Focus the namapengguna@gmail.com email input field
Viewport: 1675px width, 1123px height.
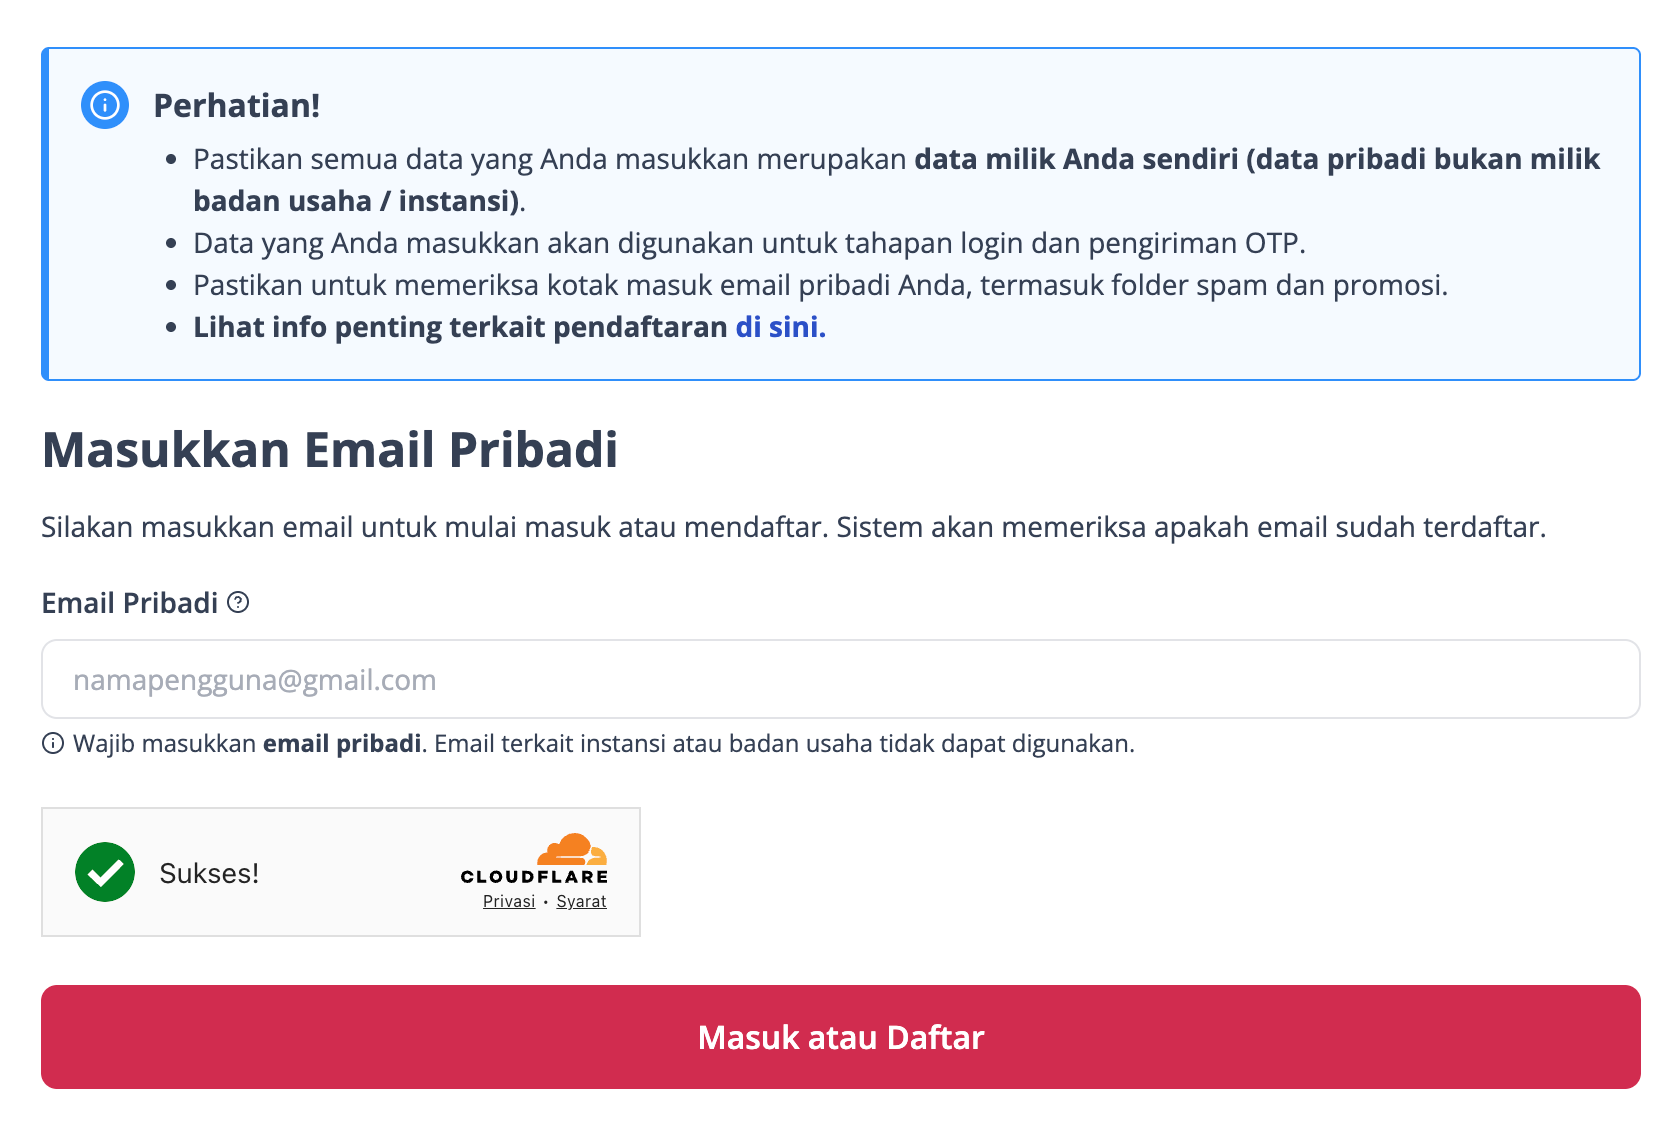coord(840,679)
